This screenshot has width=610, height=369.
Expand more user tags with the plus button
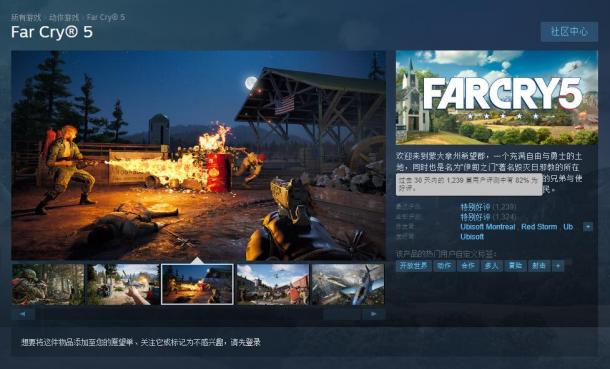(x=558, y=266)
